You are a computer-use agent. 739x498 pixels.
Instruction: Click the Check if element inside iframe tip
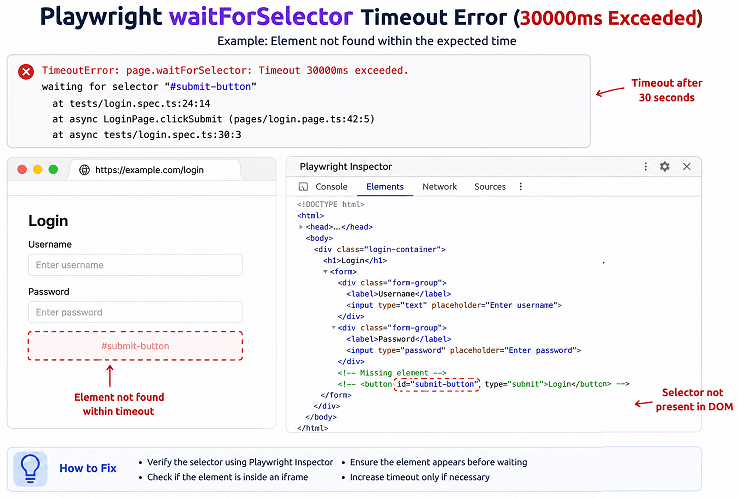[228, 477]
